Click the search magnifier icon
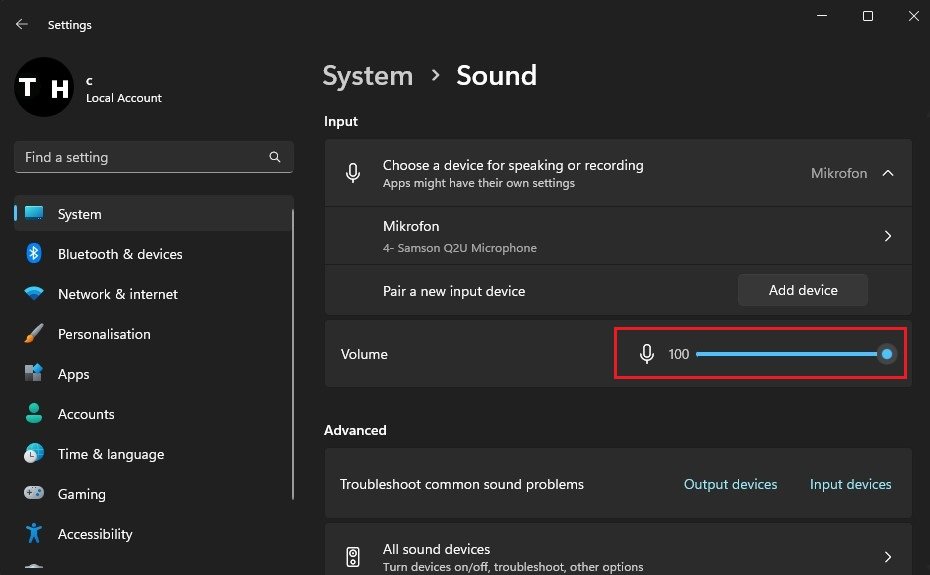 [x=275, y=157]
